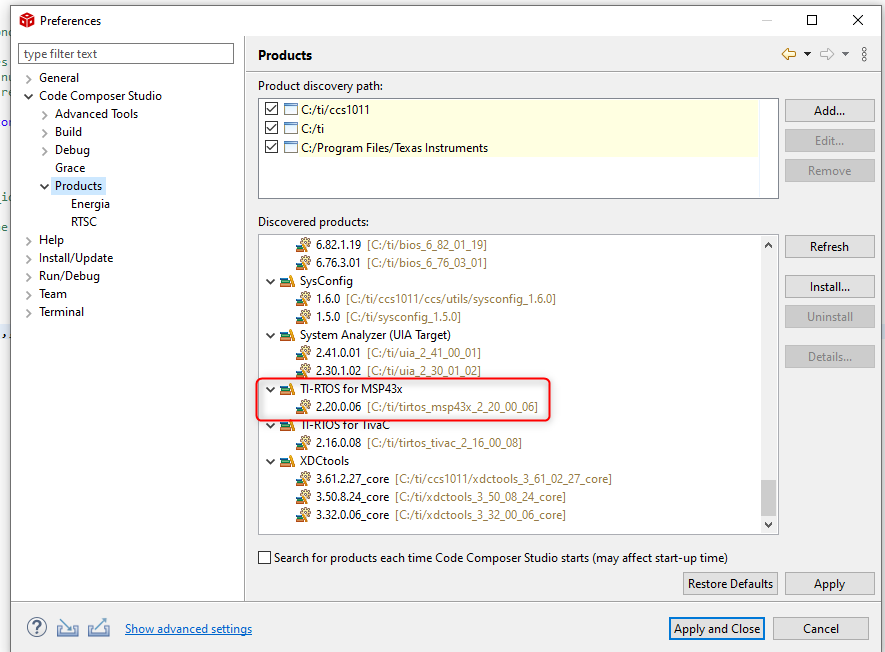885x652 pixels.
Task: Collapse the TI-RTOS for MSP43x entry
Action: click(x=270, y=389)
